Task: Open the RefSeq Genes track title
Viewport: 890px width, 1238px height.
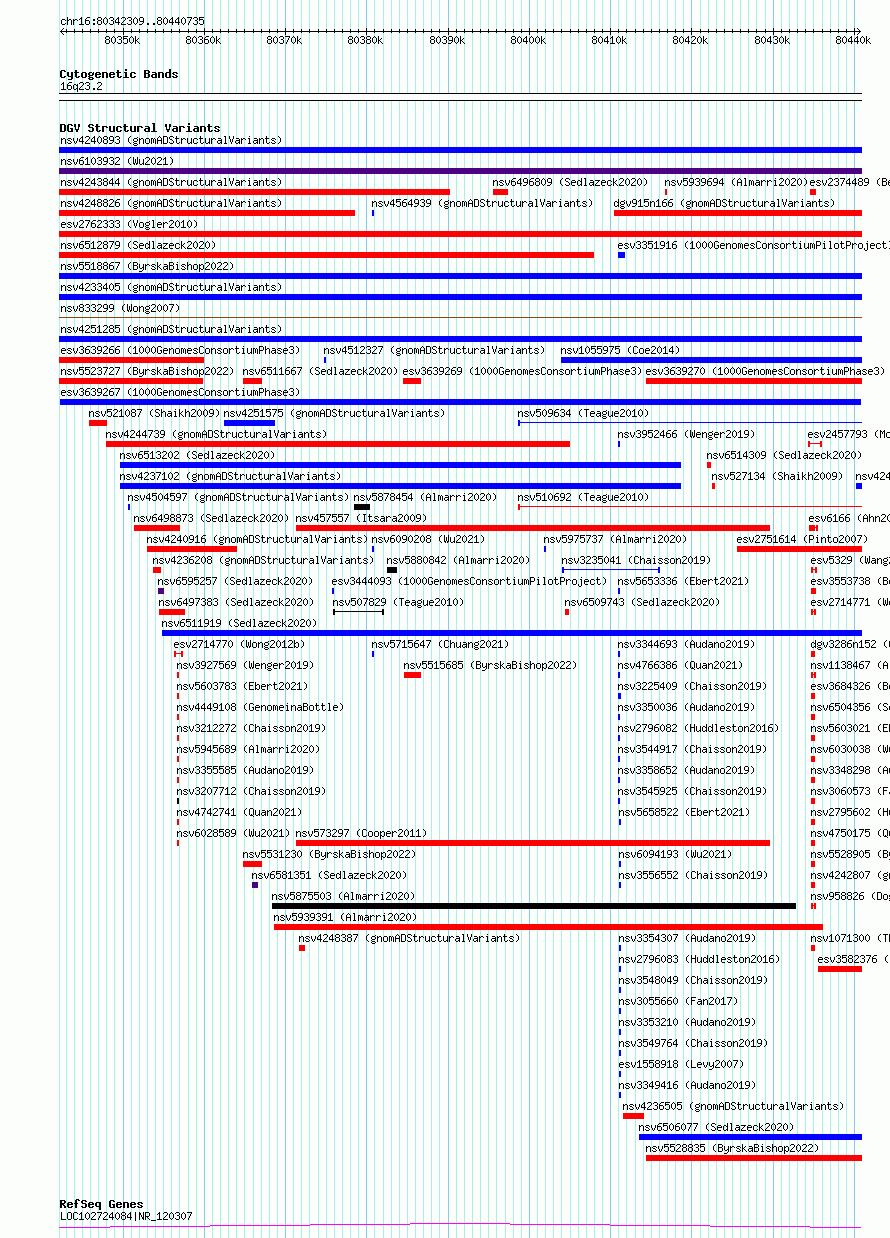Action: (x=101, y=1204)
